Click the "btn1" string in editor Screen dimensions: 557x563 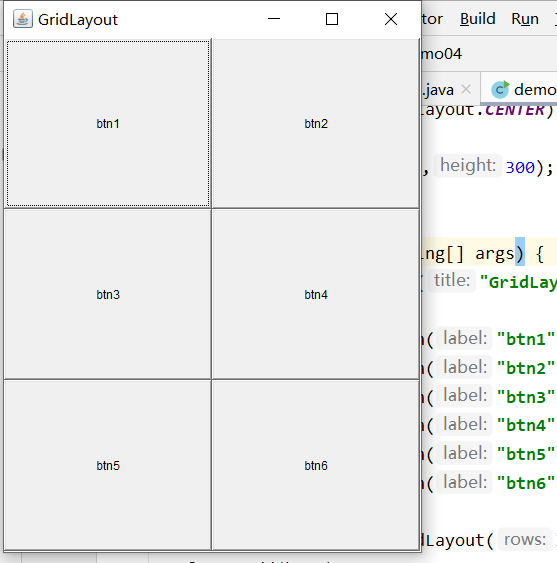525,339
